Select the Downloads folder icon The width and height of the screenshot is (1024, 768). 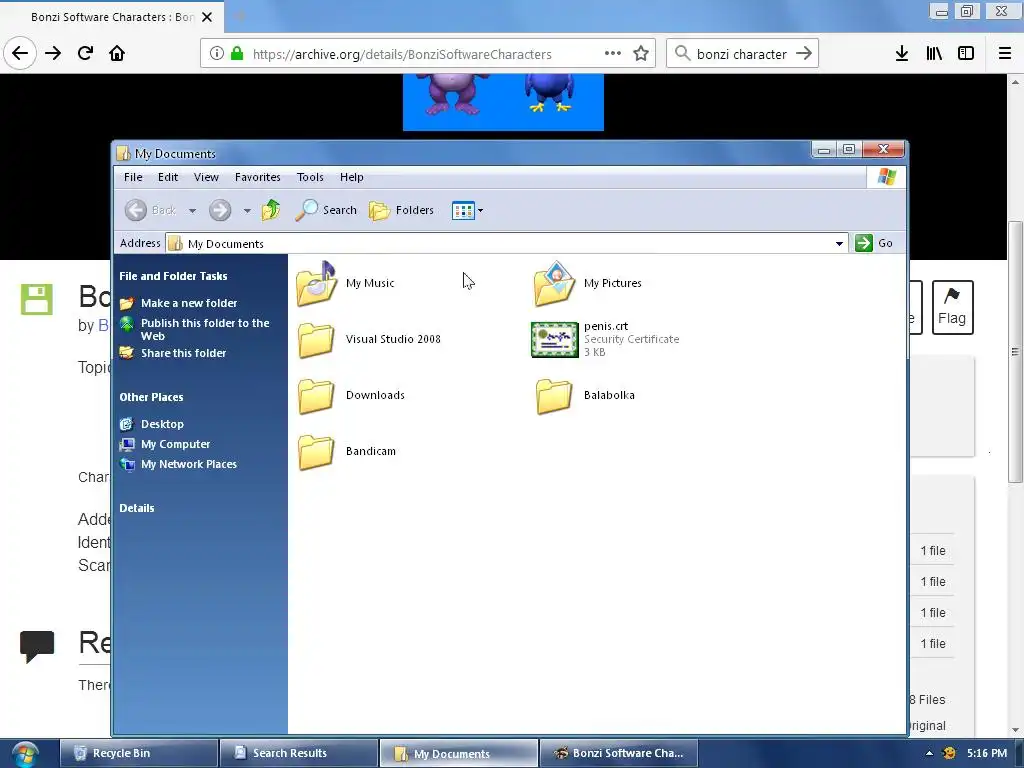(317, 396)
